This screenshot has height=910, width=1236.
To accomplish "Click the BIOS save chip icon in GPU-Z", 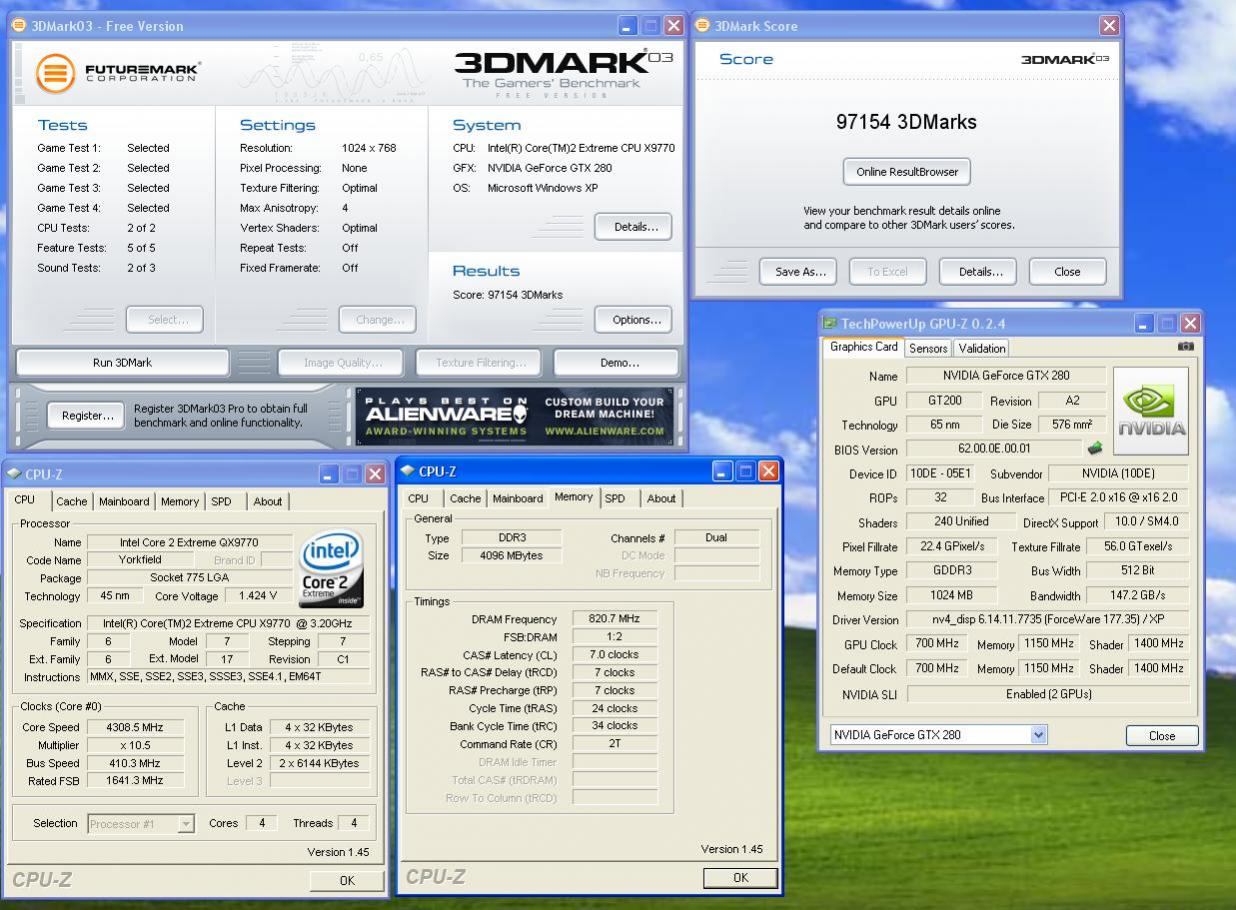I will coord(1095,449).
